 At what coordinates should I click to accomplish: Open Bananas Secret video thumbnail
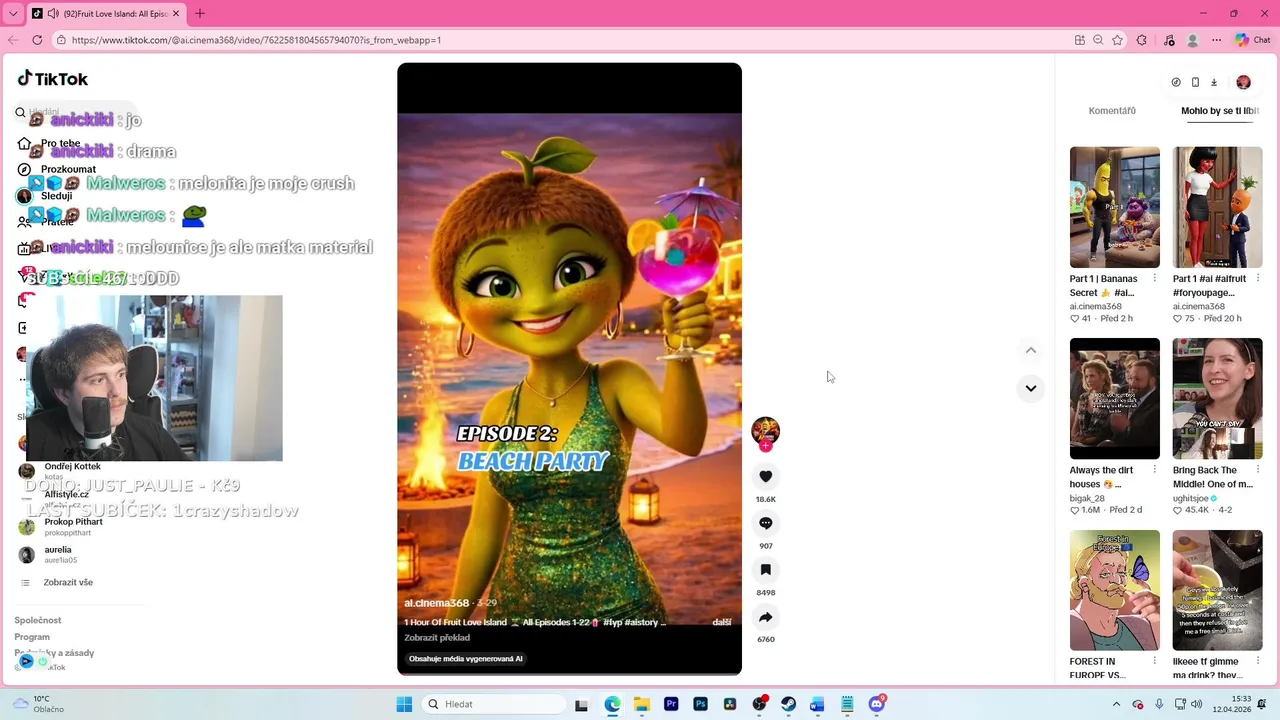1114,207
